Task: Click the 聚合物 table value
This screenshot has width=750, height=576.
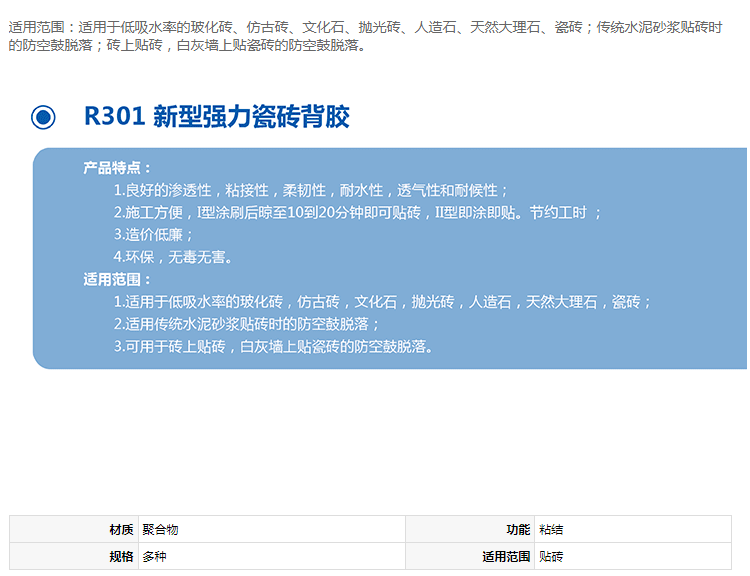Action: 160,530
